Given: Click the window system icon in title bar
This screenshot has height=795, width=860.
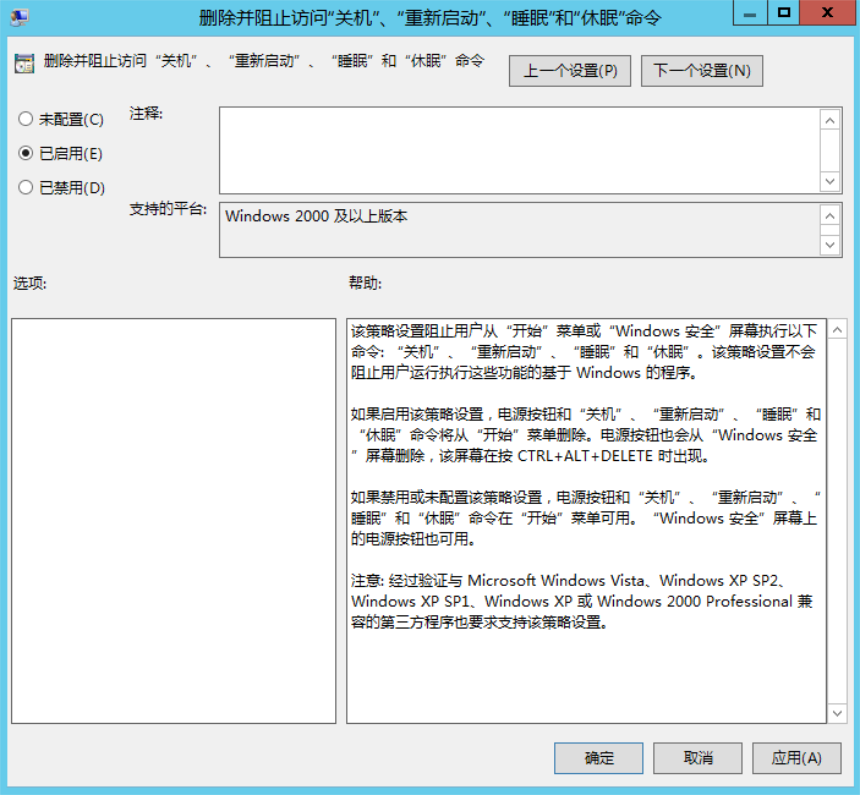Looking at the screenshot, I should (19, 18).
